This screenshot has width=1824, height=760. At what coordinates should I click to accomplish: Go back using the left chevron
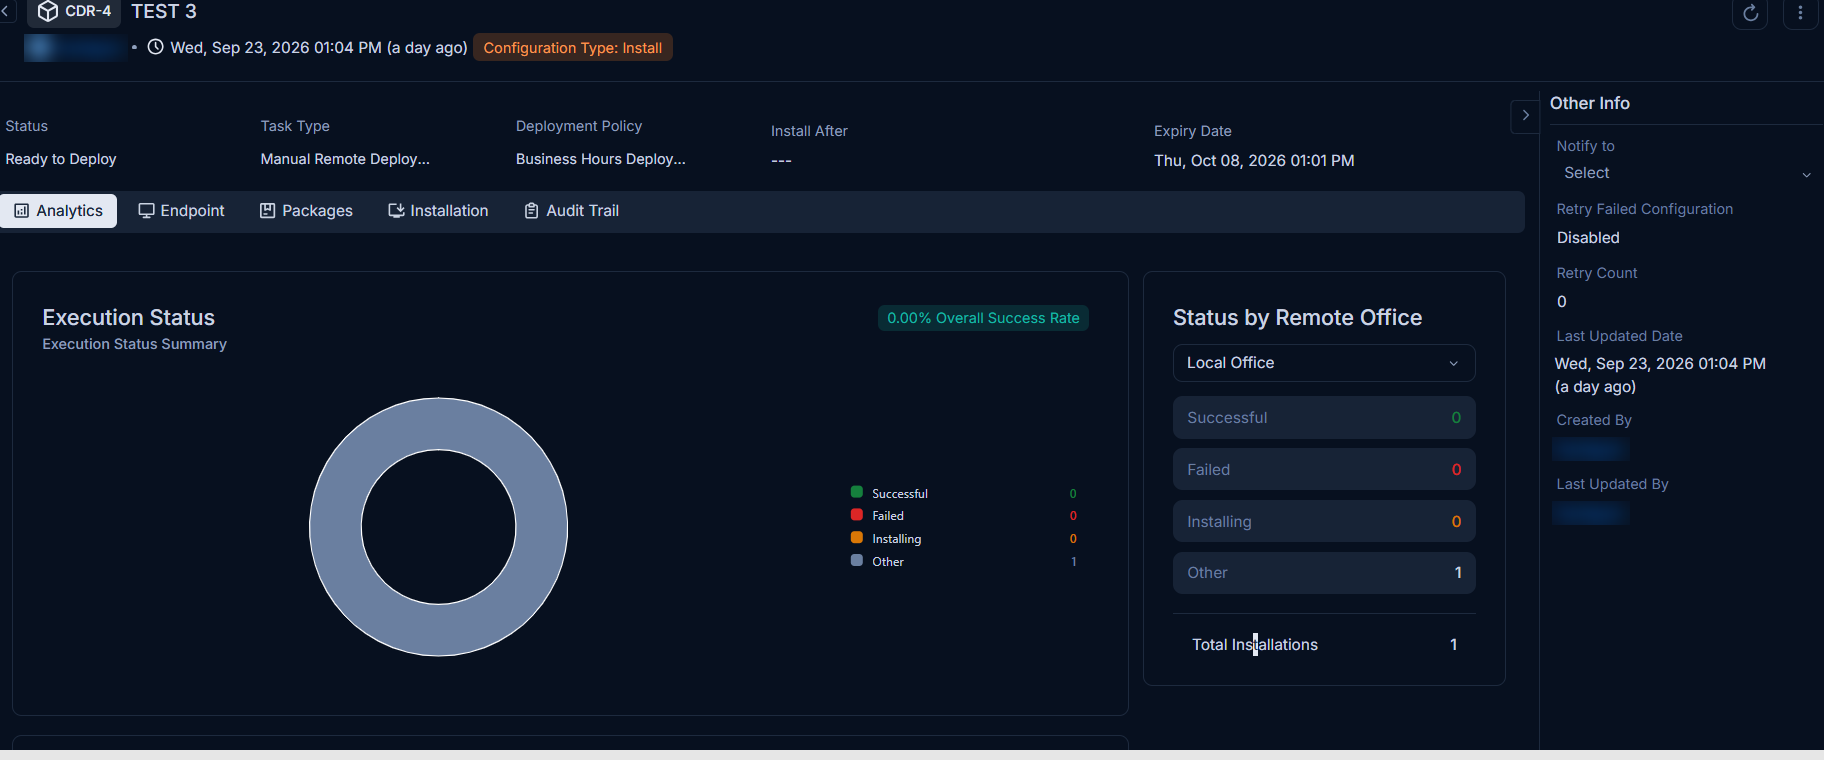click(x=6, y=12)
